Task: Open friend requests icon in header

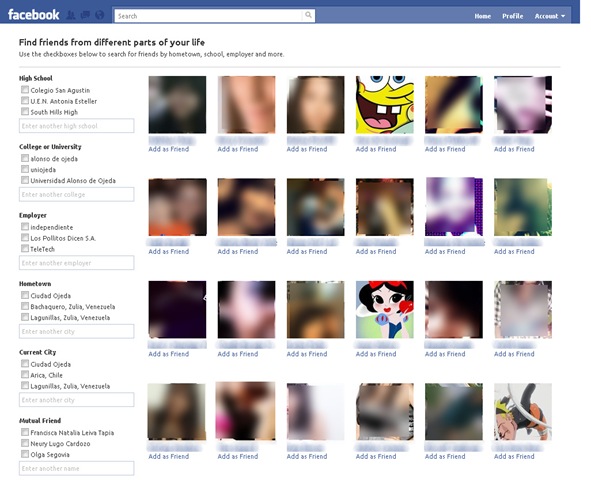Action: (x=70, y=15)
